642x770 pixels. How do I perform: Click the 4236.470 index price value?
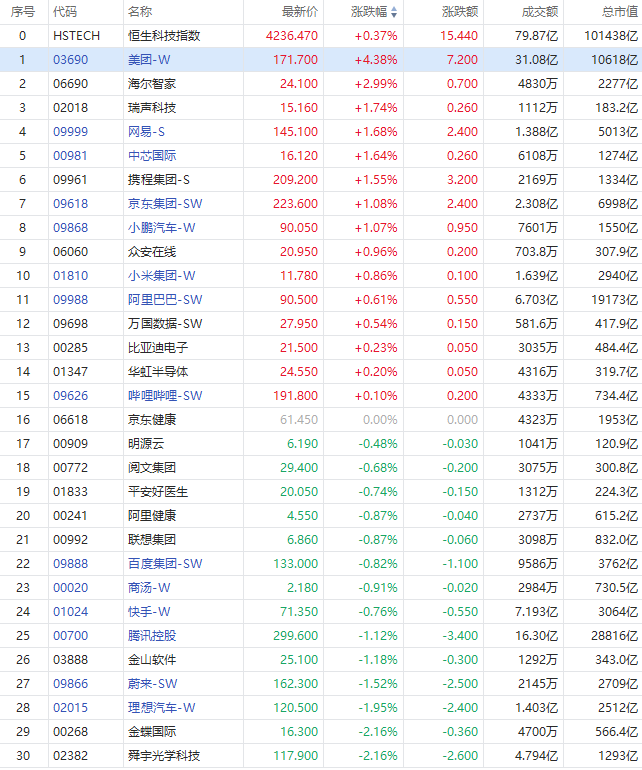point(292,36)
